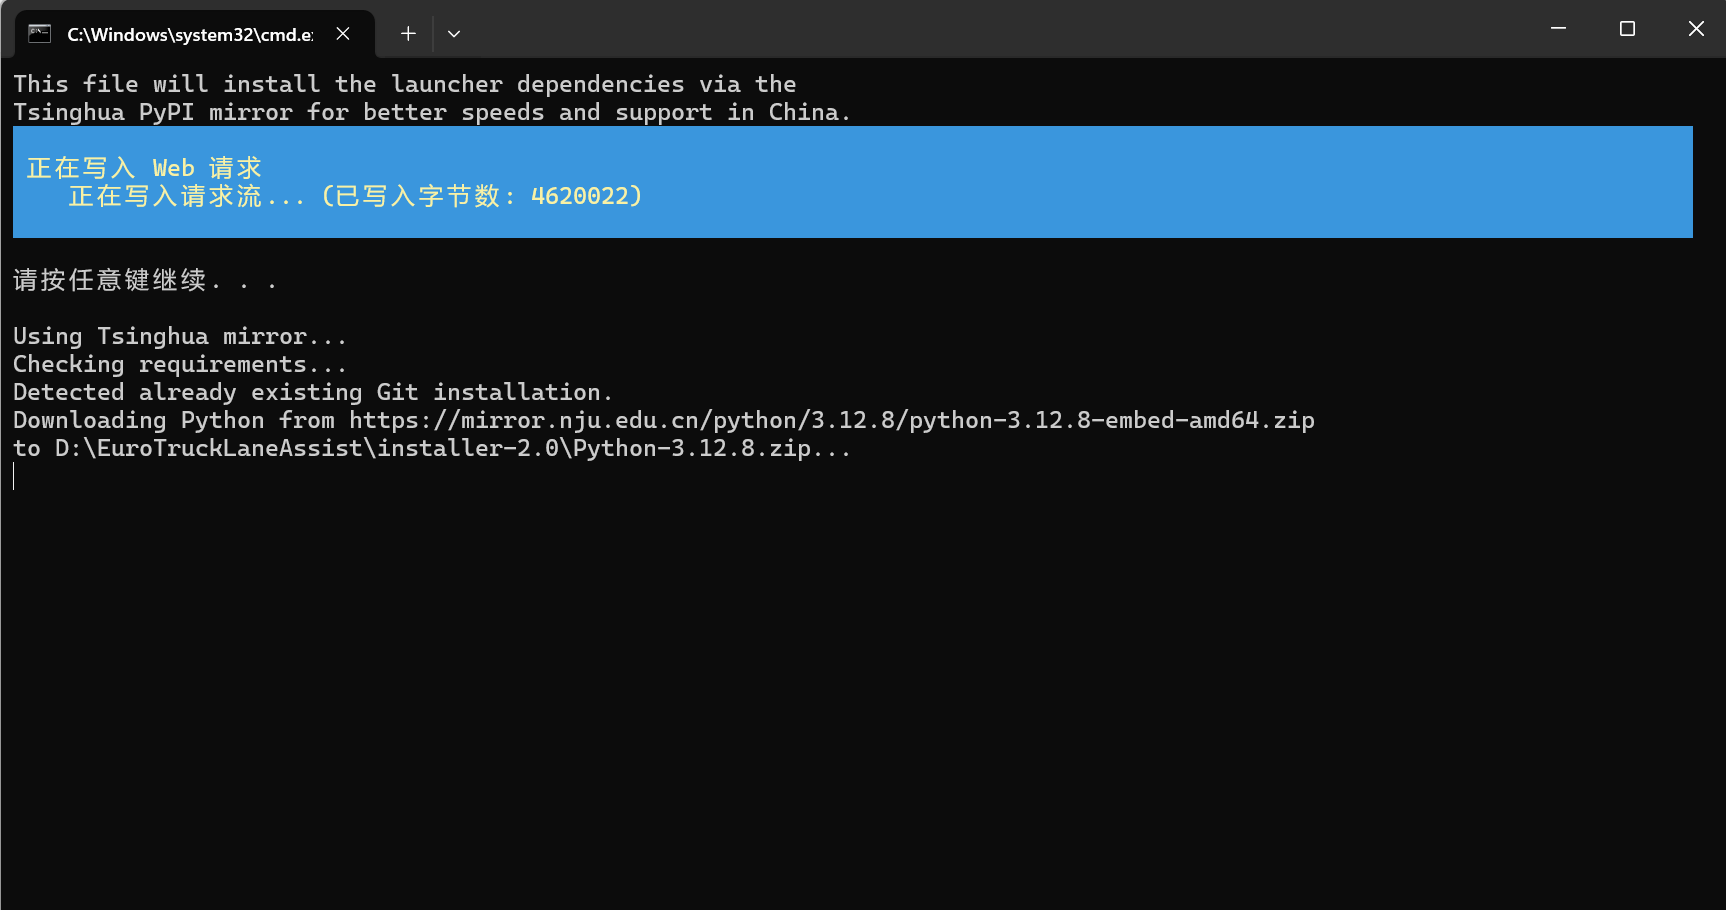This screenshot has height=910, width=1726.
Task: Click the blinking text cursor line
Action: coord(15,477)
